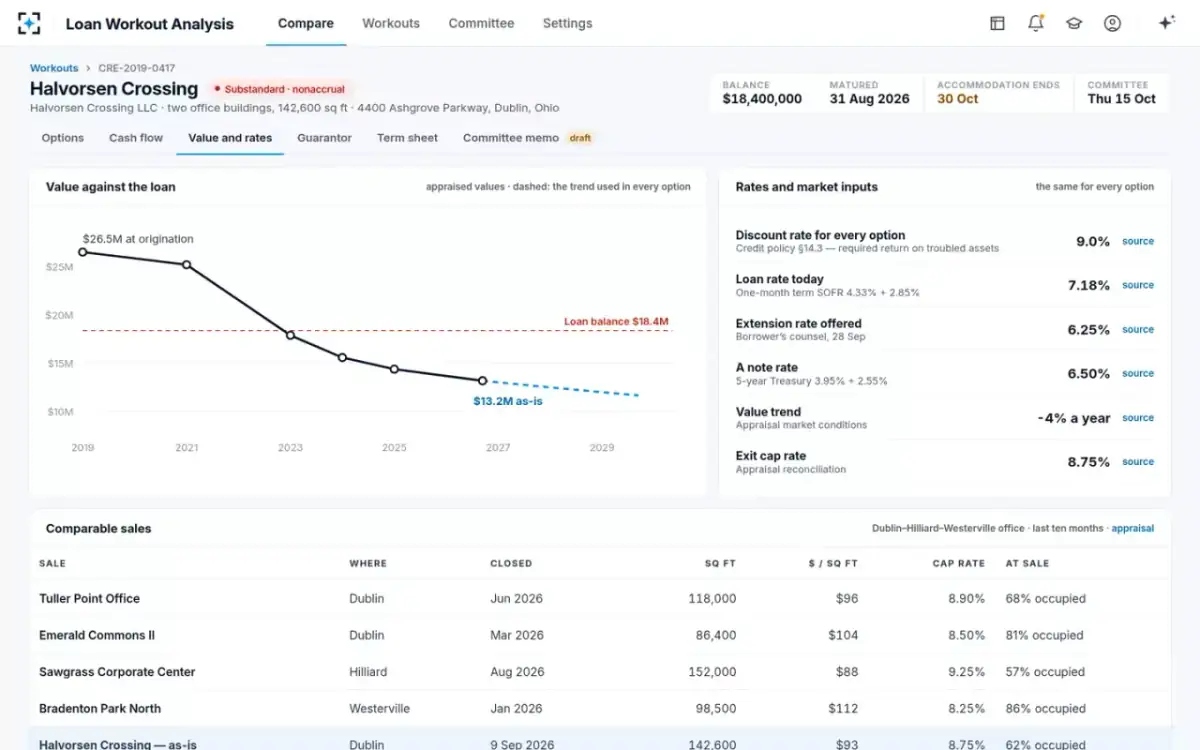1200x750 pixels.
Task: Click the Loan balance $18.4M label
Action: coord(616,322)
